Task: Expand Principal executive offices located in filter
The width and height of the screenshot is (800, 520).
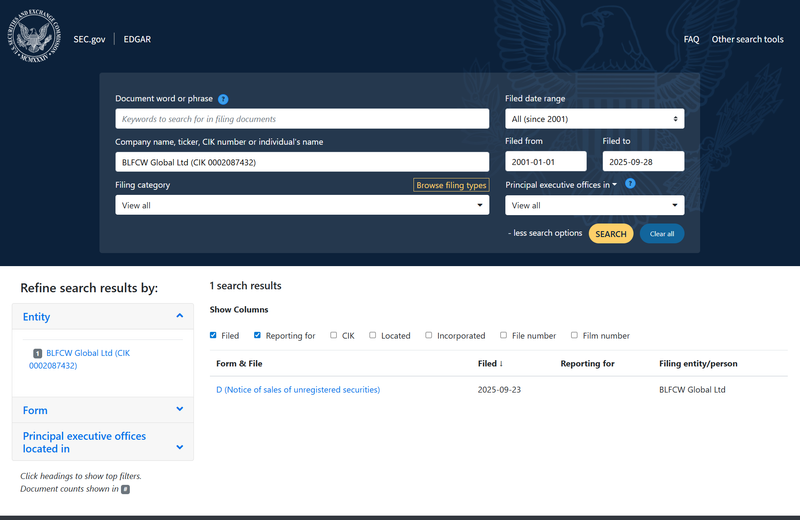Action: [103, 442]
